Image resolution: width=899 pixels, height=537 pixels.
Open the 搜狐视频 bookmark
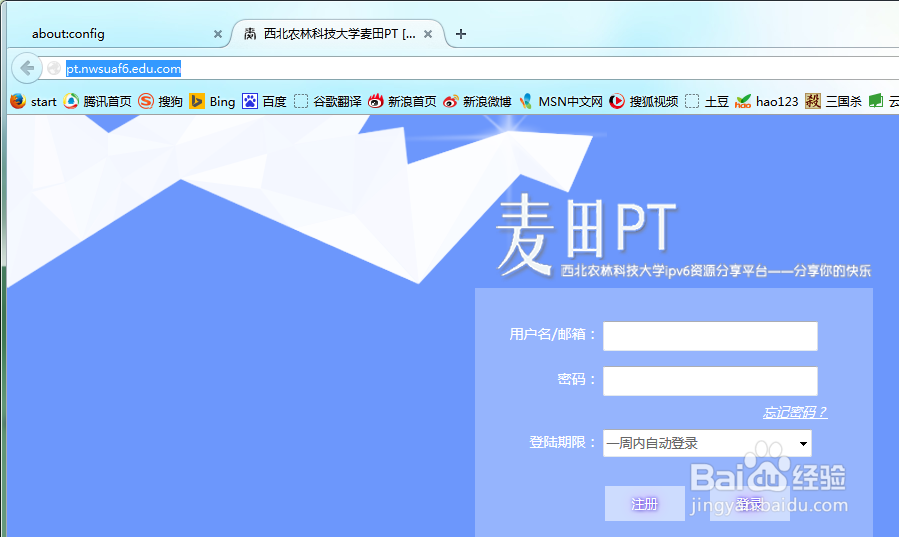point(643,101)
